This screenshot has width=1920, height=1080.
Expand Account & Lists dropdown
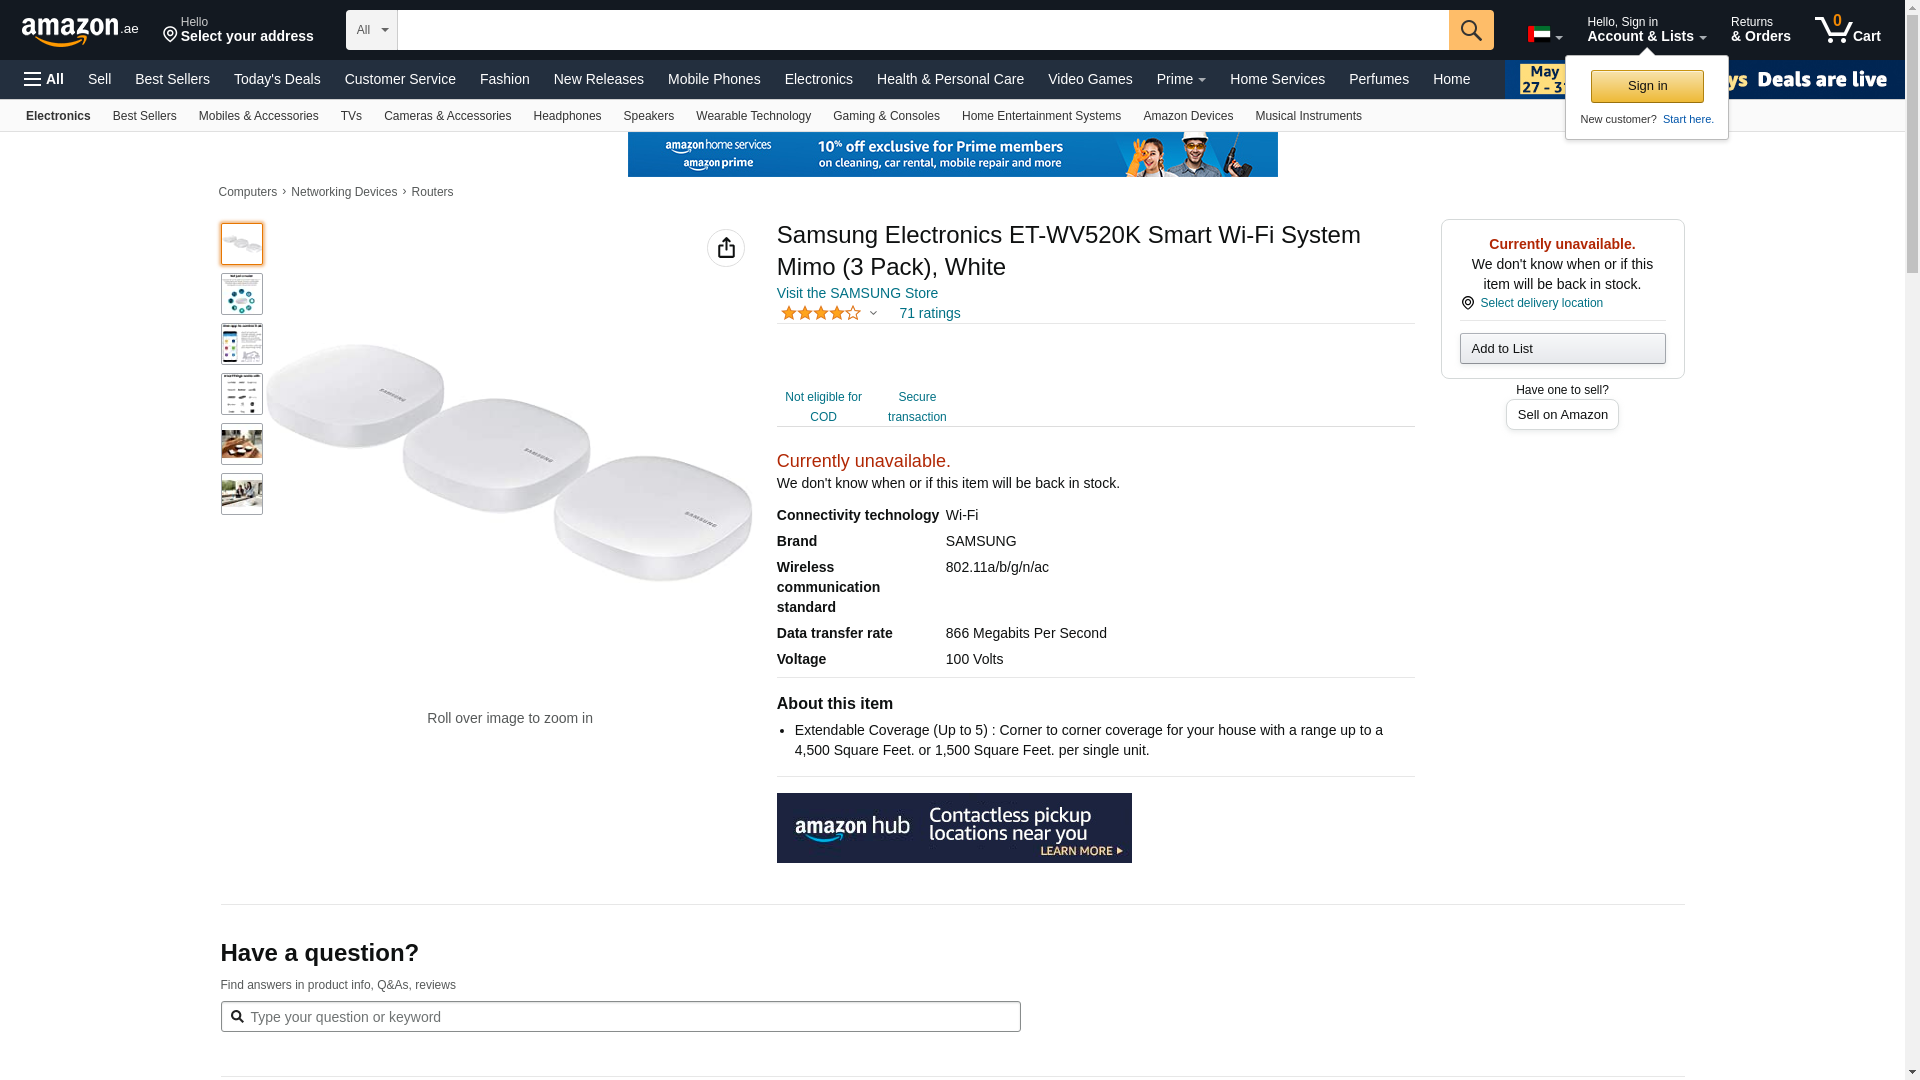click(x=1645, y=30)
